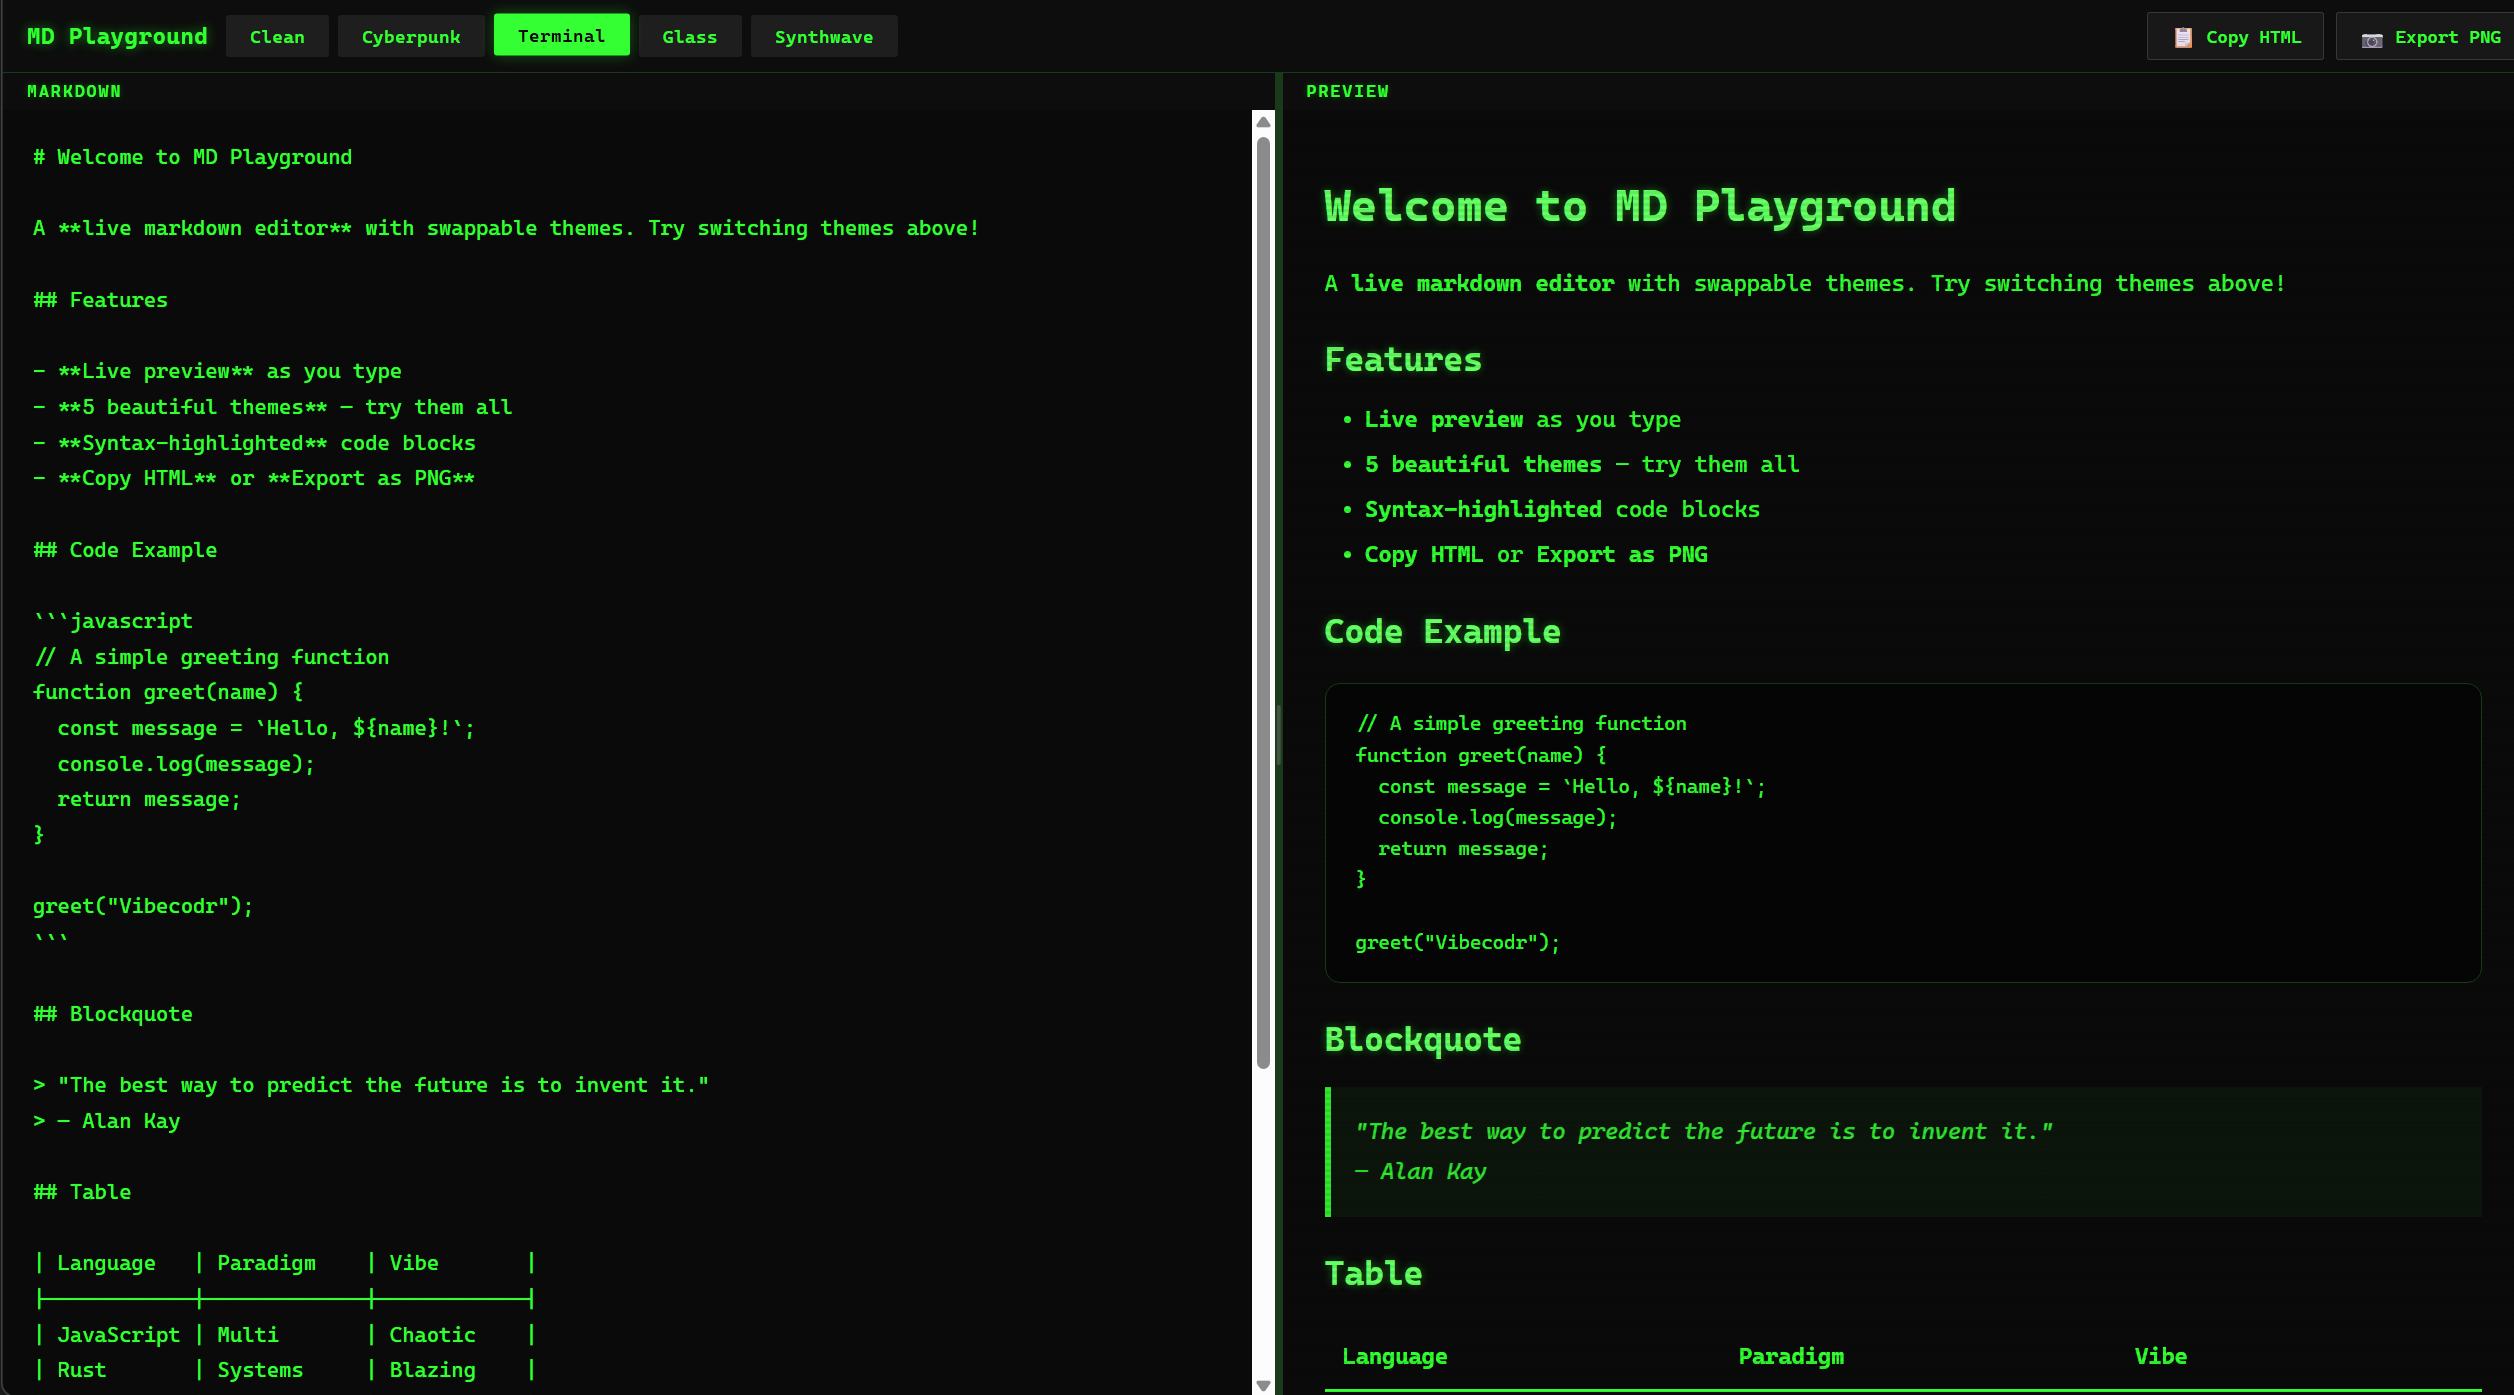The width and height of the screenshot is (2514, 1395).
Task: Click 'Syntax-highlighted code blocks' bullet in preview
Action: click(1562, 510)
